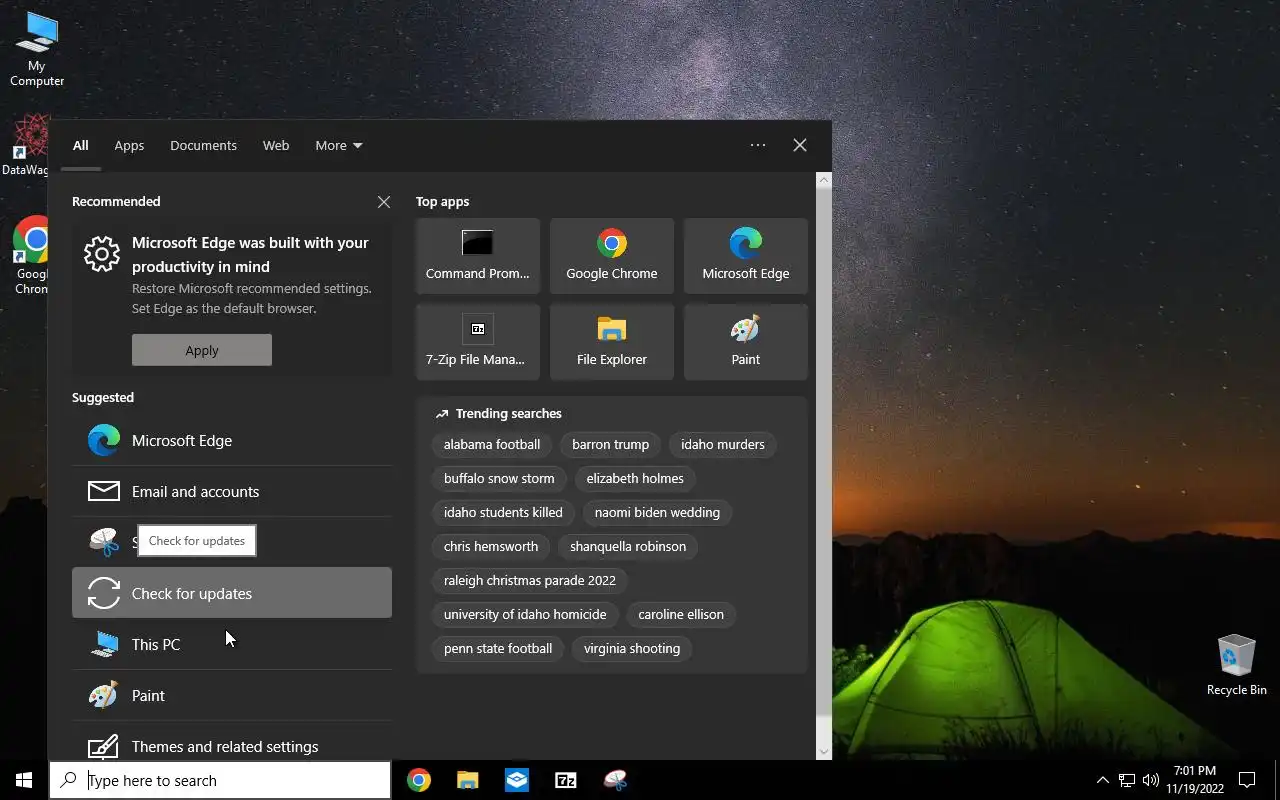Open Google Chrome desktop shortcut

click(x=32, y=256)
